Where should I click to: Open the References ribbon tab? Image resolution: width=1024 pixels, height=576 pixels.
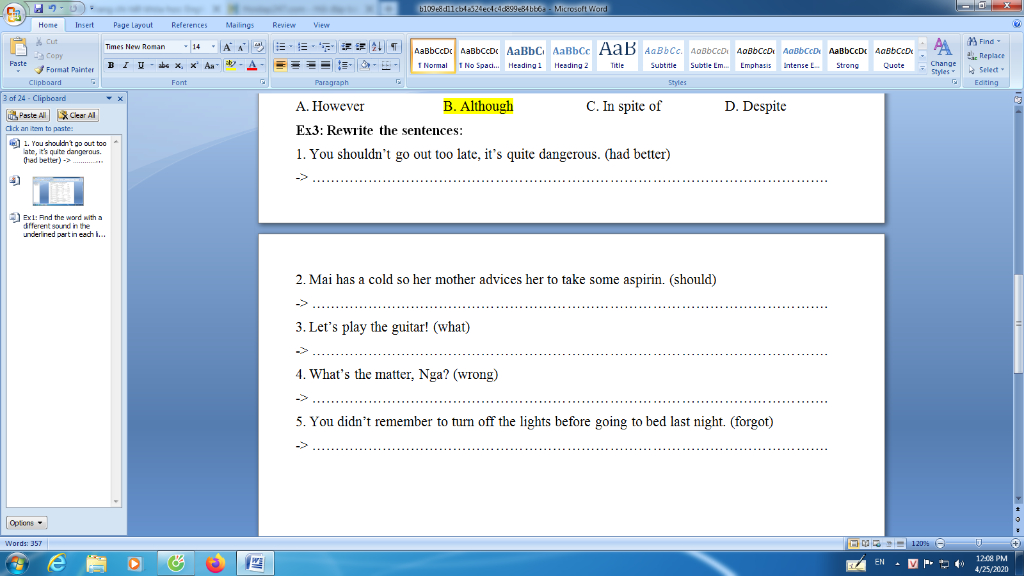pyautogui.click(x=189, y=25)
